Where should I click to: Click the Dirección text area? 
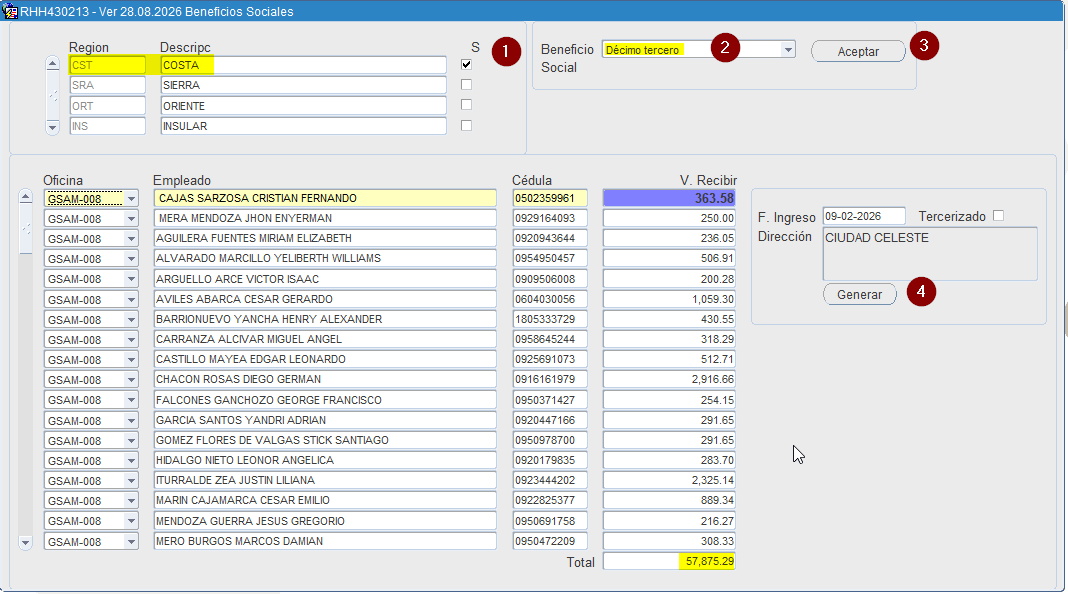tap(930, 253)
